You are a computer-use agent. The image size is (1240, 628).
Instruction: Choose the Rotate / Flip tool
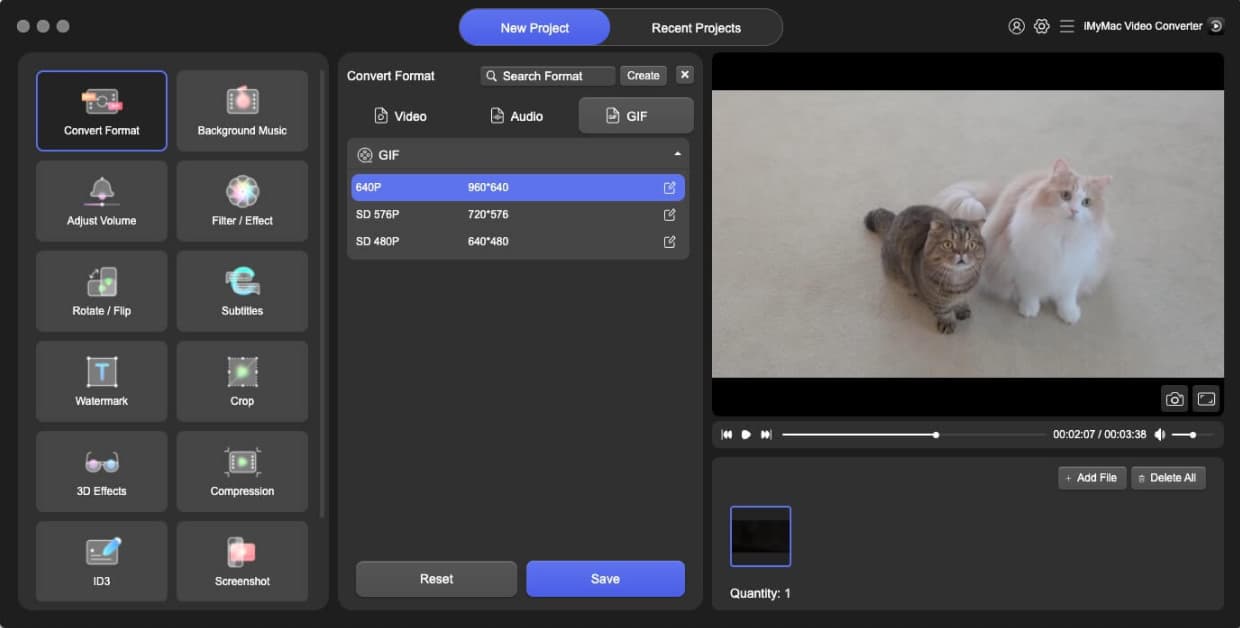(x=101, y=290)
